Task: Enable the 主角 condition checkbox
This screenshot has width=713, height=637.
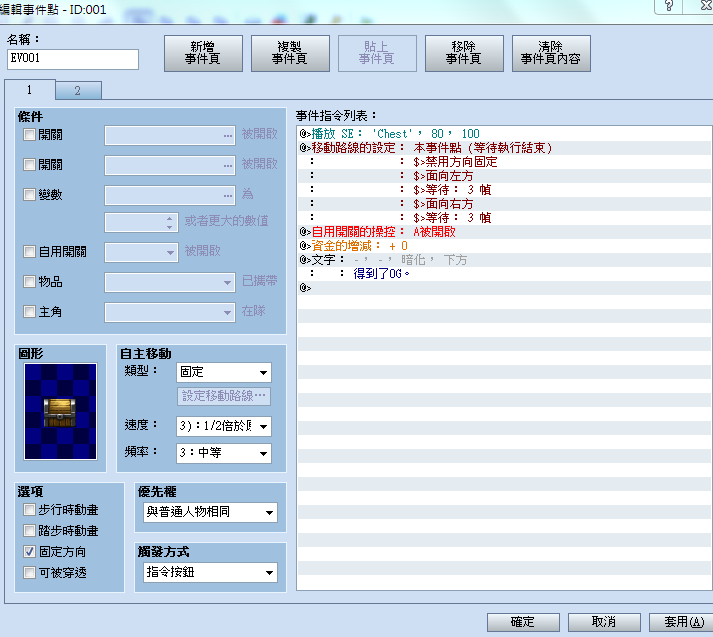Action: pos(29,311)
